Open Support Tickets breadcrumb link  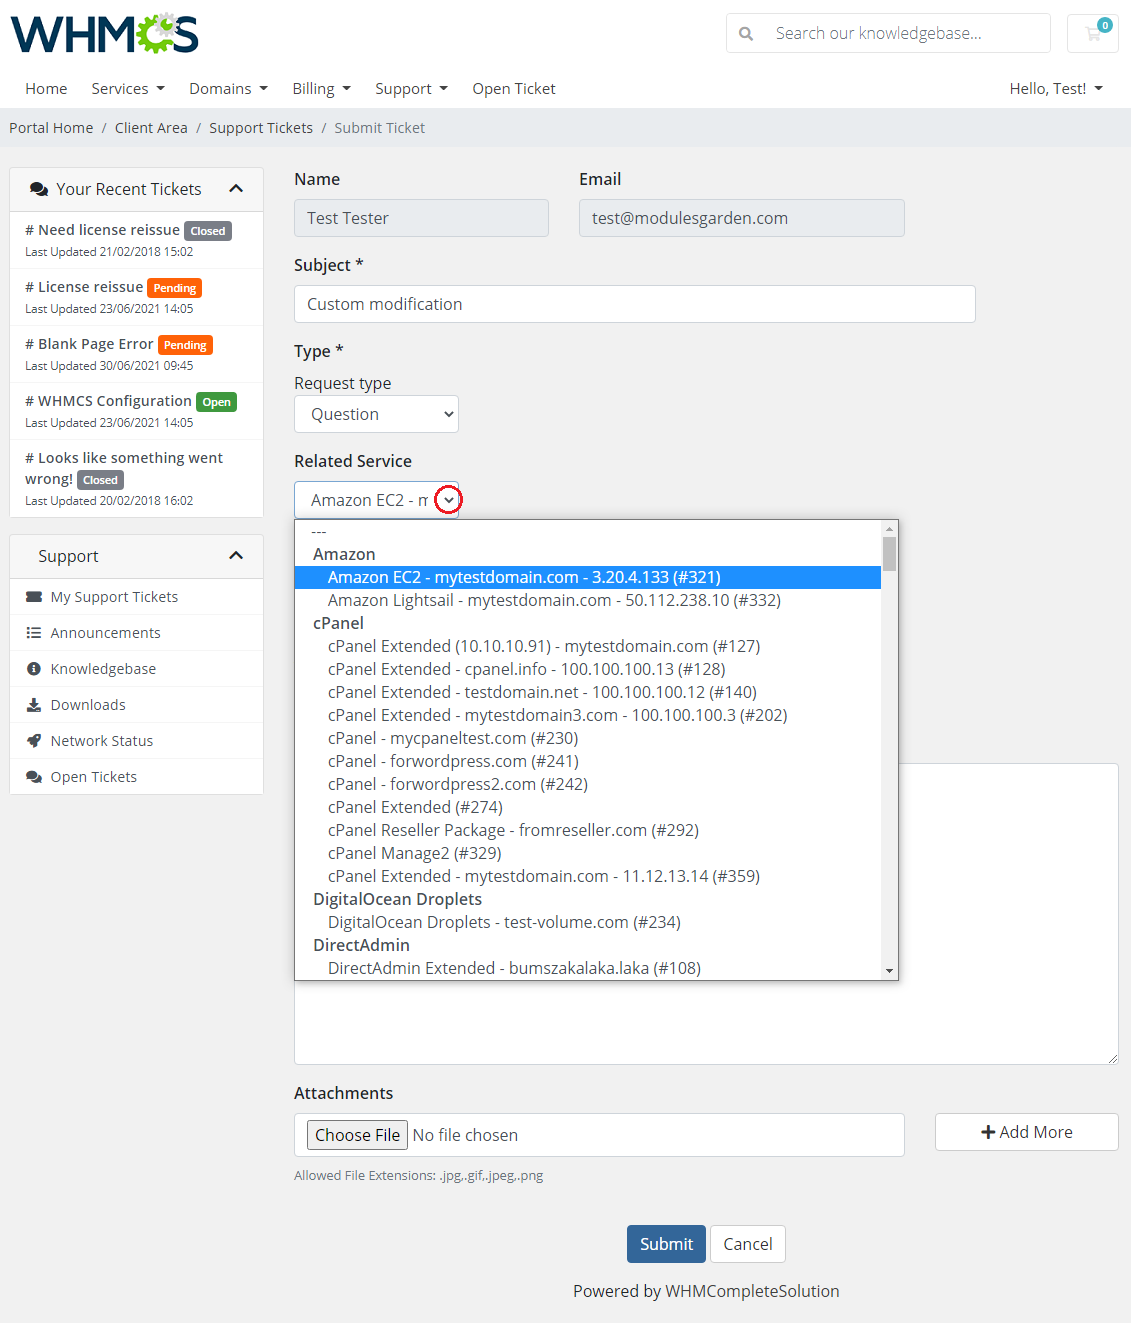click(x=261, y=128)
